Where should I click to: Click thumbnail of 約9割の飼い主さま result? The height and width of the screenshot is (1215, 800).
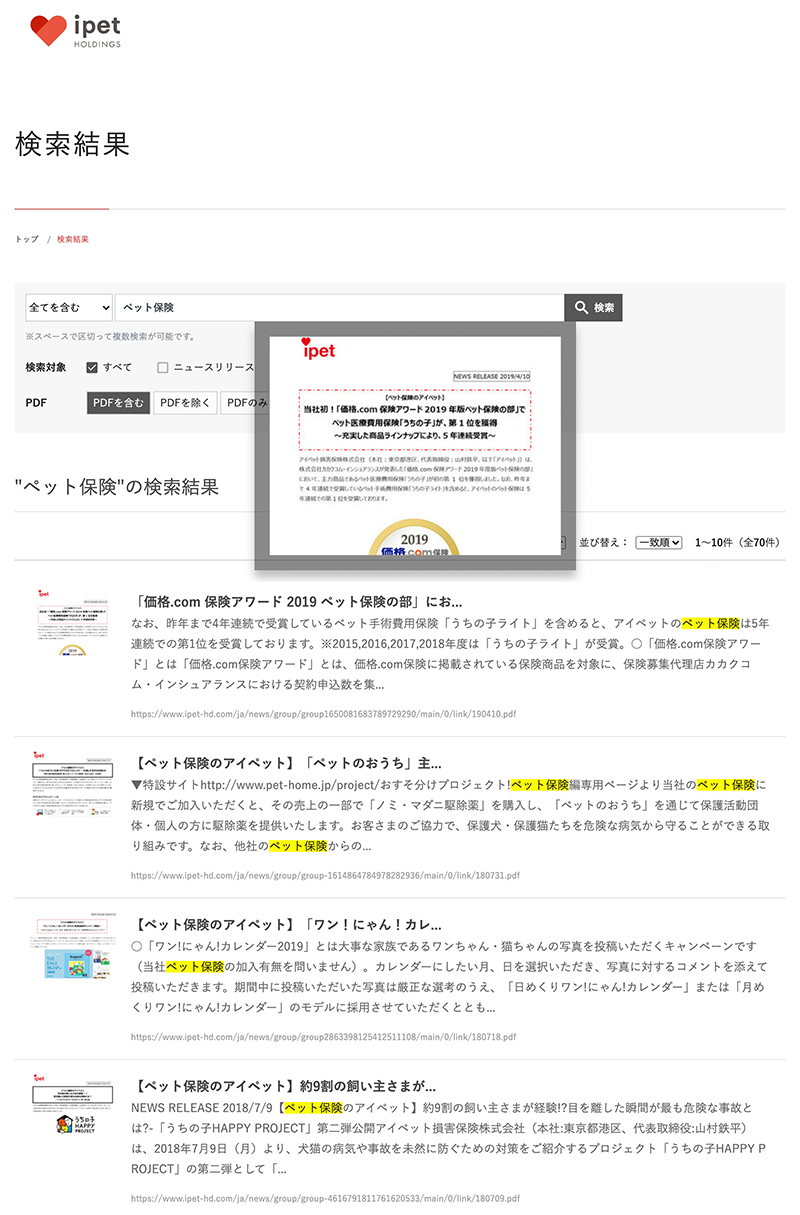(75, 1105)
